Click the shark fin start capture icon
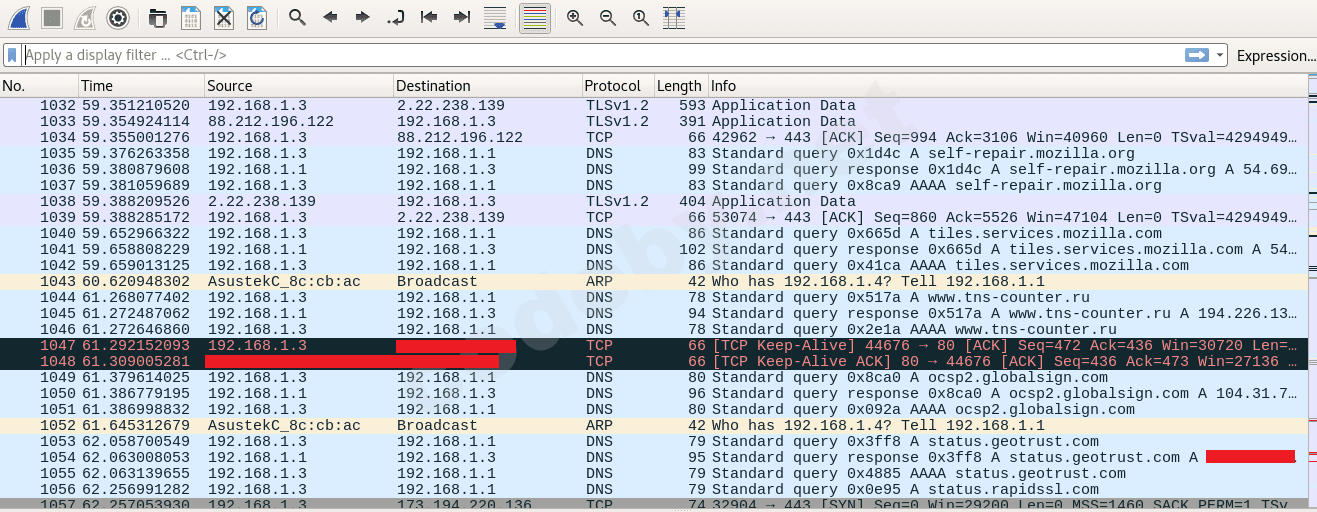This screenshot has width=1317, height=512. click(x=19, y=17)
